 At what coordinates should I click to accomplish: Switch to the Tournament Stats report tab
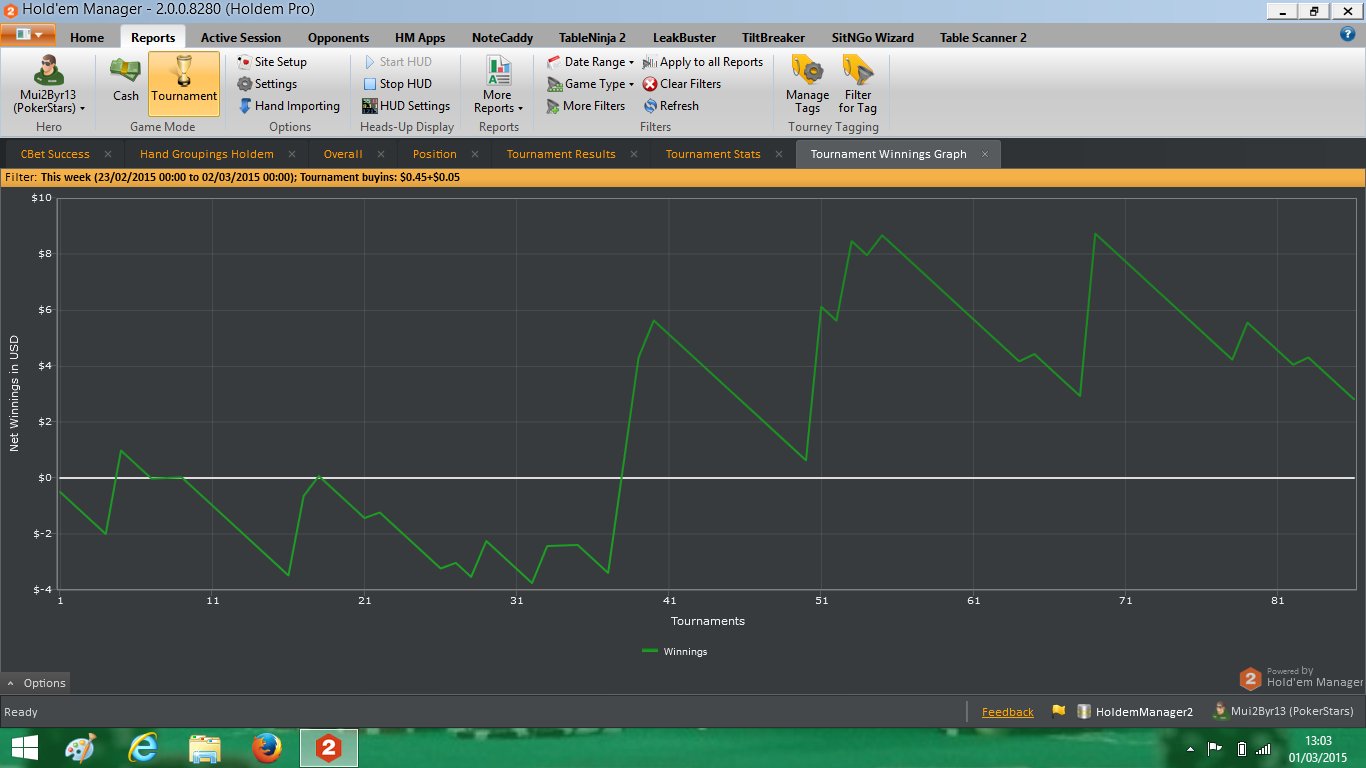point(713,154)
